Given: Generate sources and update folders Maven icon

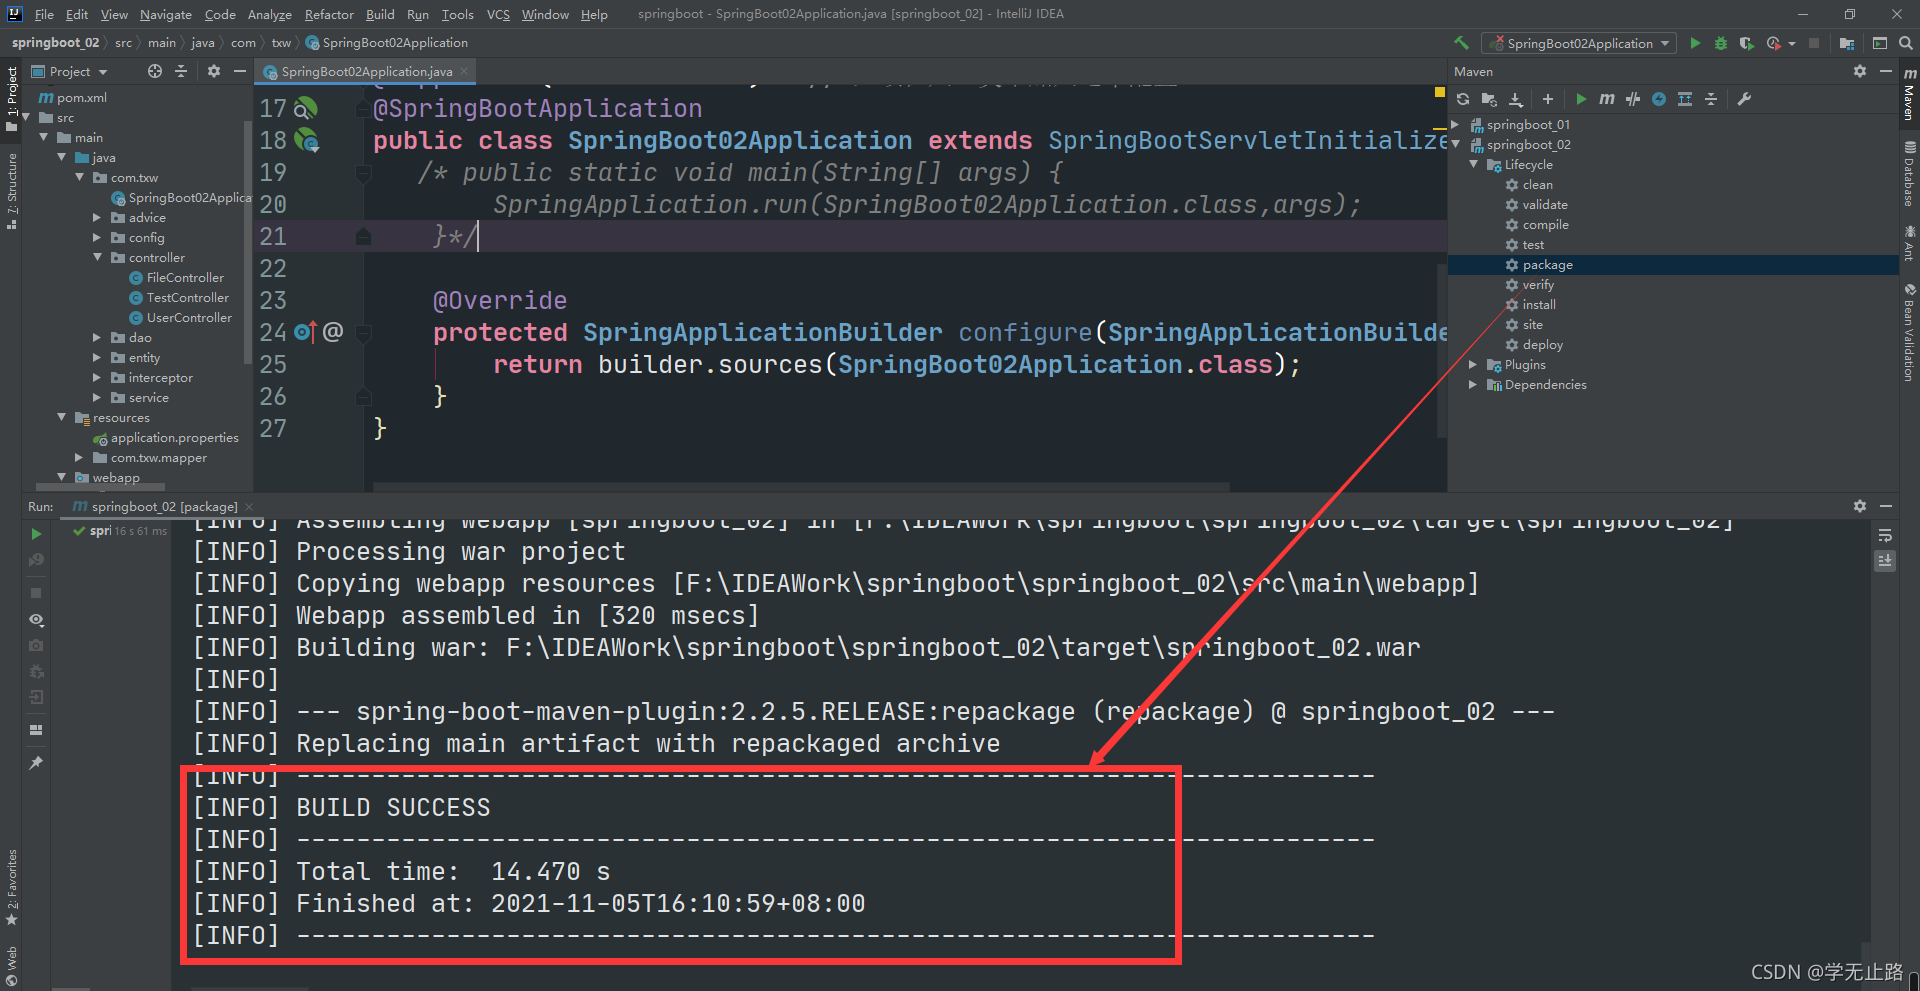Looking at the screenshot, I should point(1489,99).
